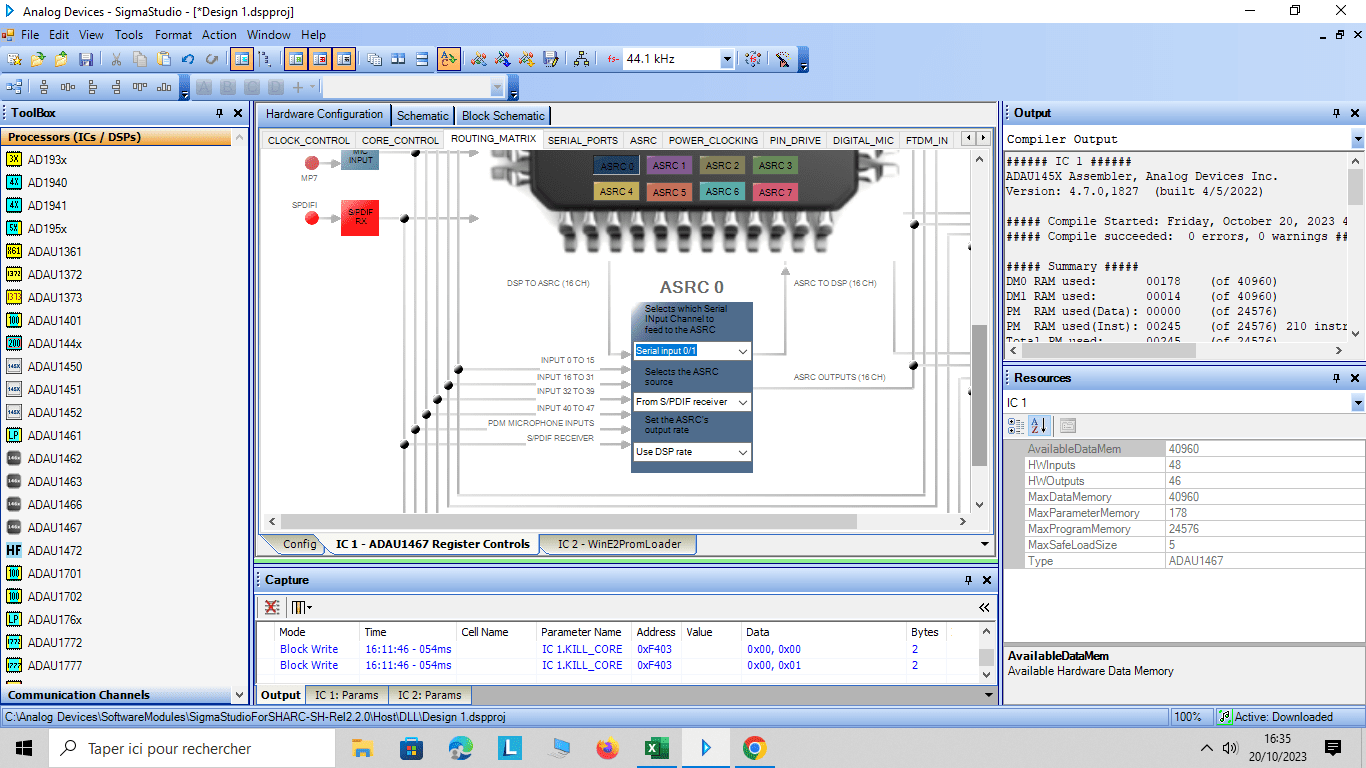1366x768 pixels.
Task: Select the ADAU1467 processor icon in ToolBox
Action: [x=14, y=527]
